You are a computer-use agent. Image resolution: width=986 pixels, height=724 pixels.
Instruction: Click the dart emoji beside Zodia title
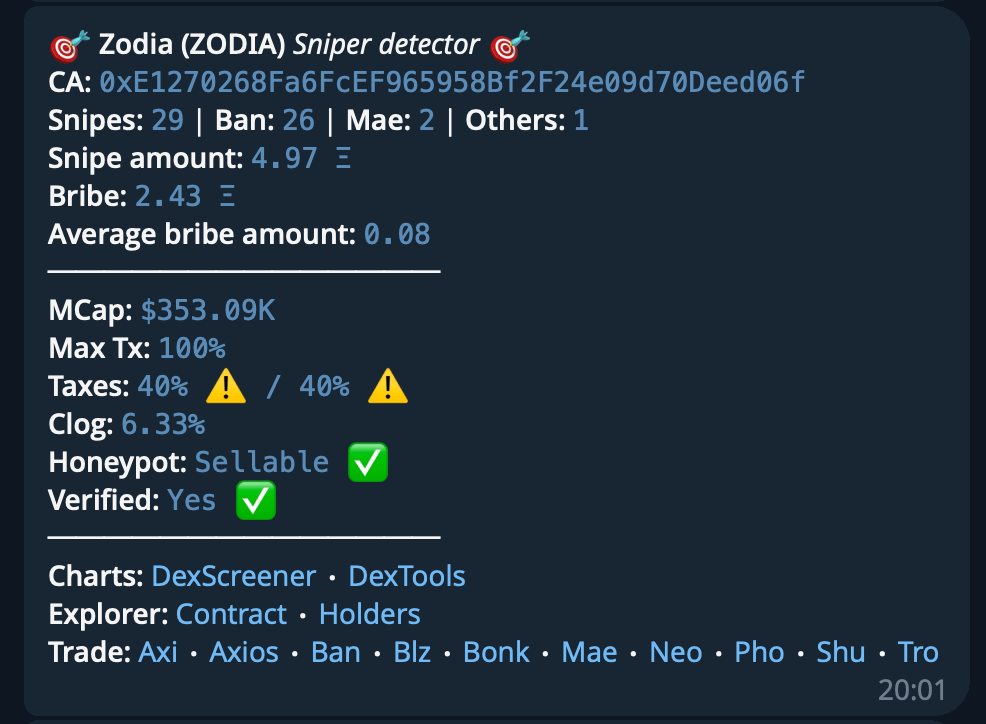click(67, 44)
